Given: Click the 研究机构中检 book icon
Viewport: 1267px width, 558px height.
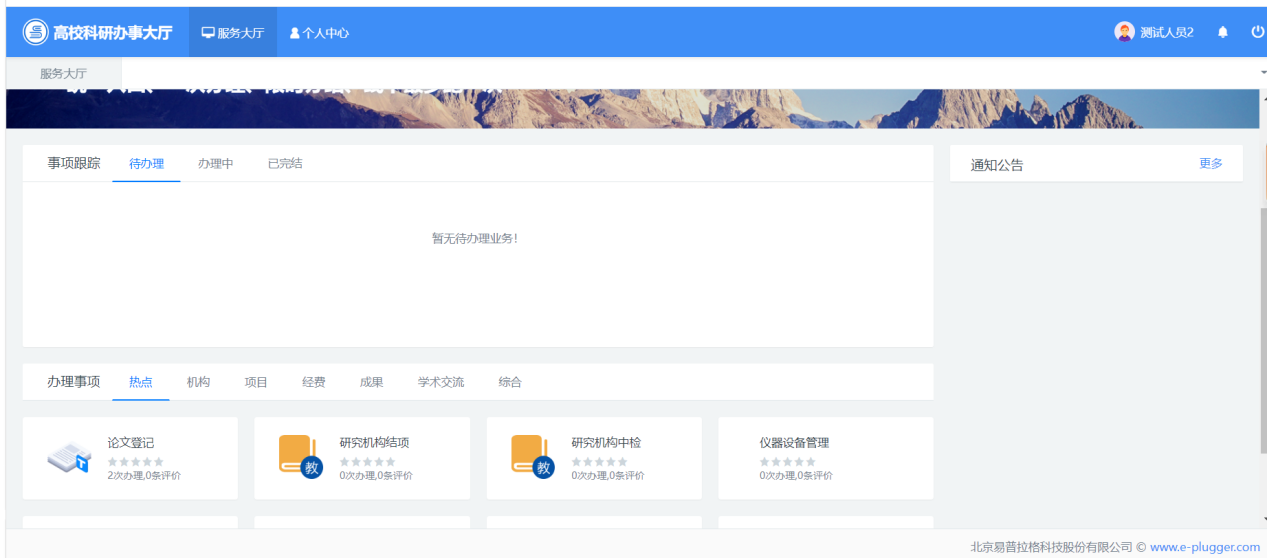Looking at the screenshot, I should tap(531, 456).
